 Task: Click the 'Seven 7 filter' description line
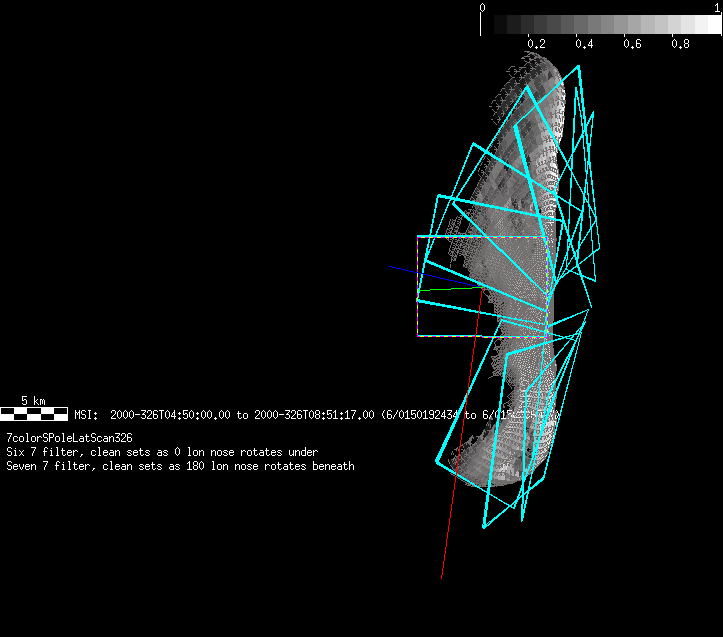180,466
